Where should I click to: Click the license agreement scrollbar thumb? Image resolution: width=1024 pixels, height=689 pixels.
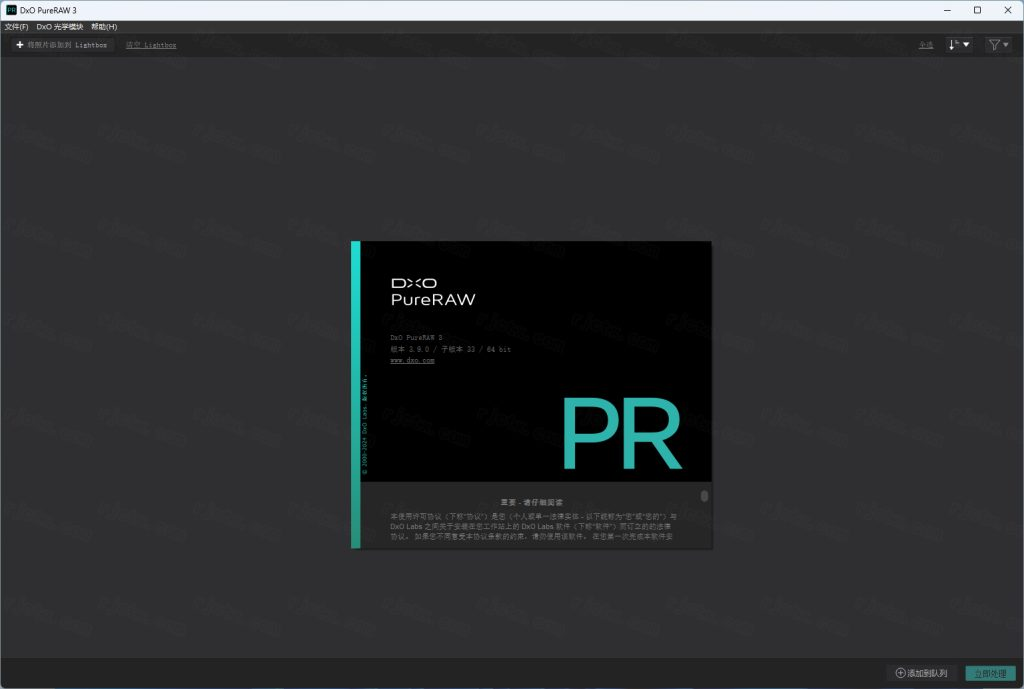(x=704, y=496)
